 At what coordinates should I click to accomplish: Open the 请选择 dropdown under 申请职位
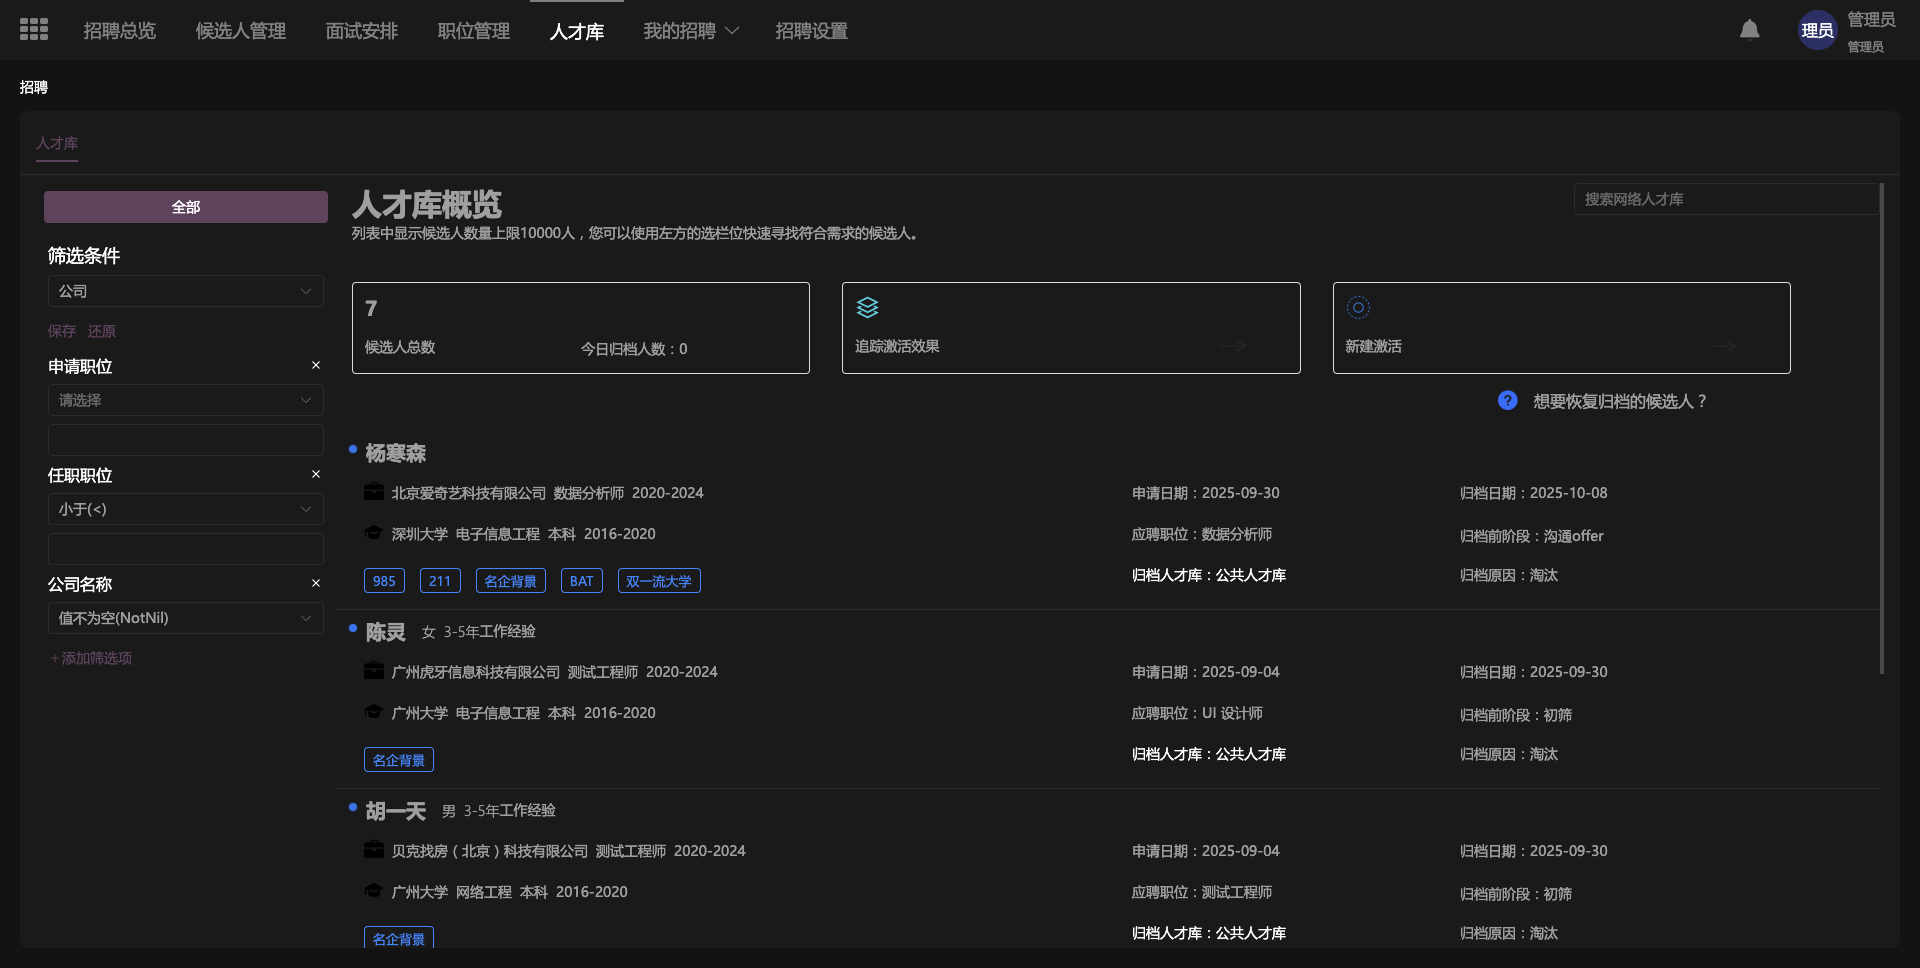185,400
